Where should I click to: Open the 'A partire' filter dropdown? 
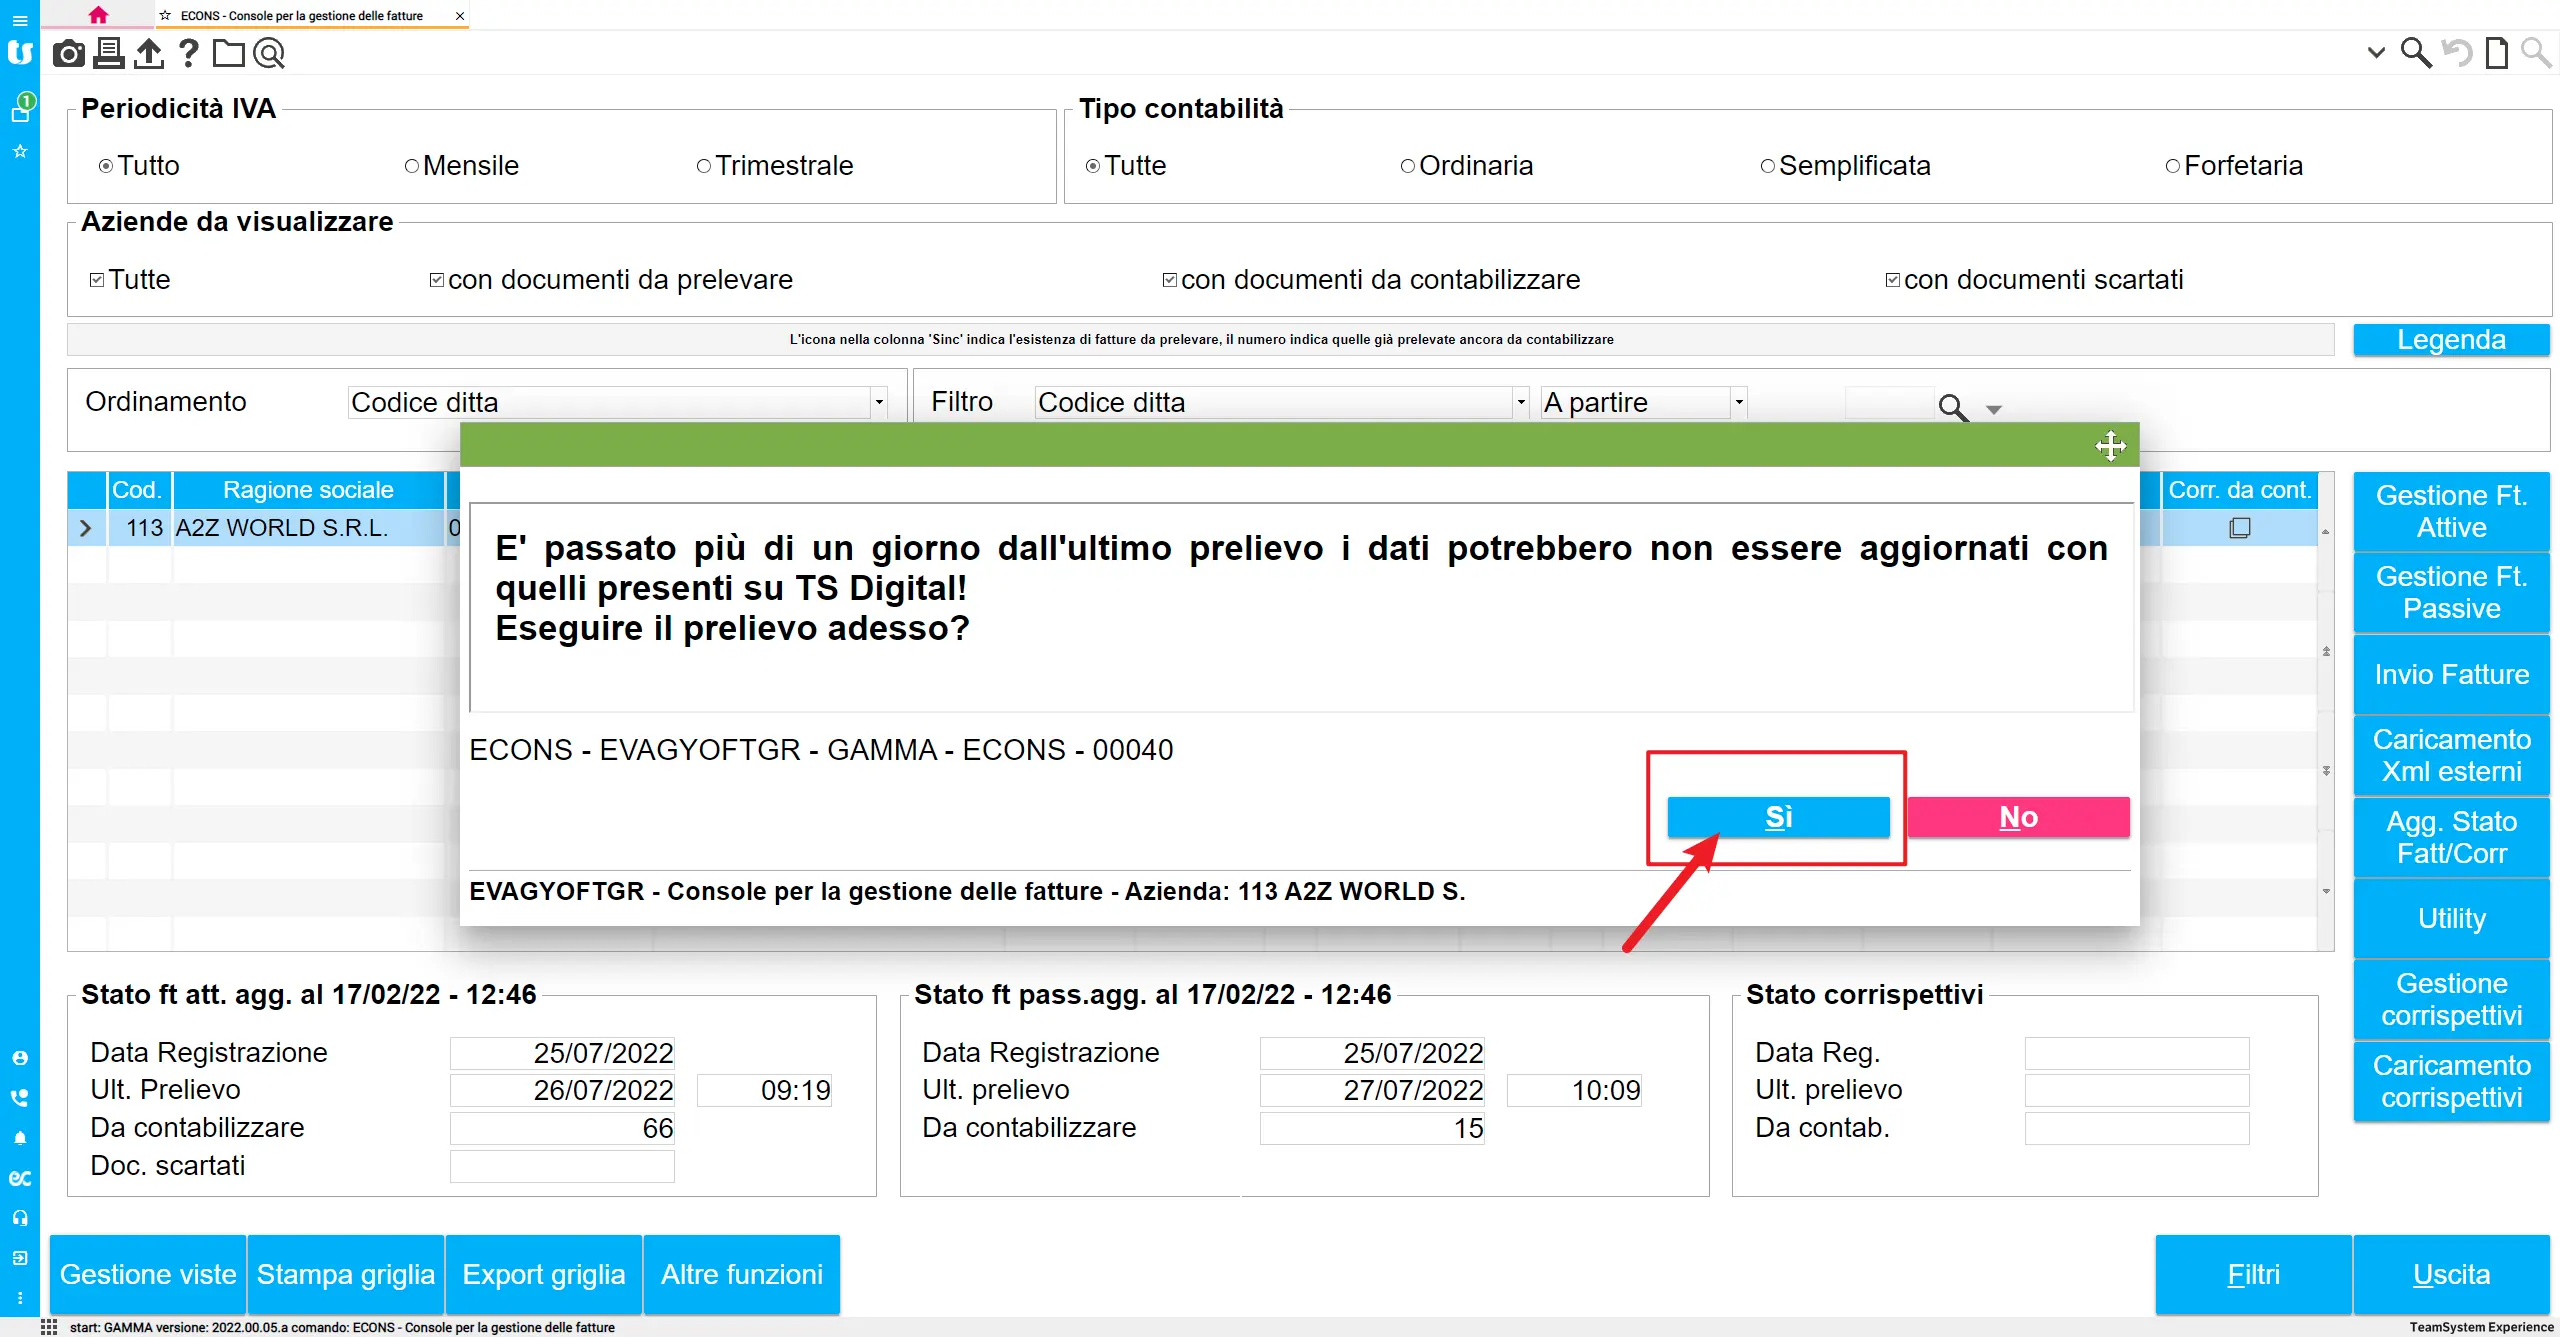click(x=1739, y=402)
